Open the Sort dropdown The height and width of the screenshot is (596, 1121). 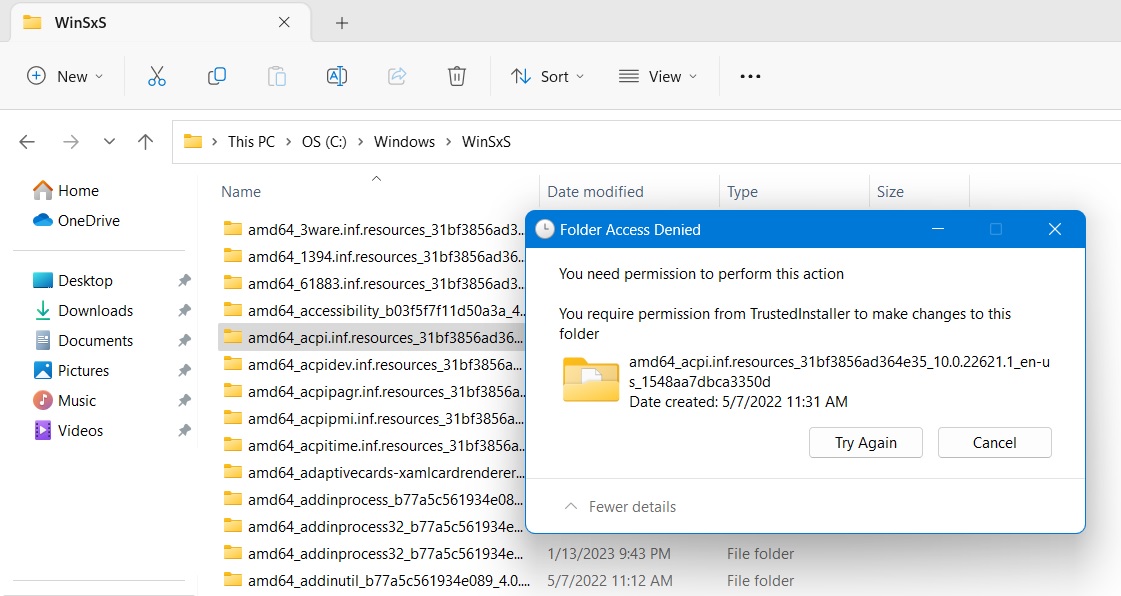click(547, 75)
